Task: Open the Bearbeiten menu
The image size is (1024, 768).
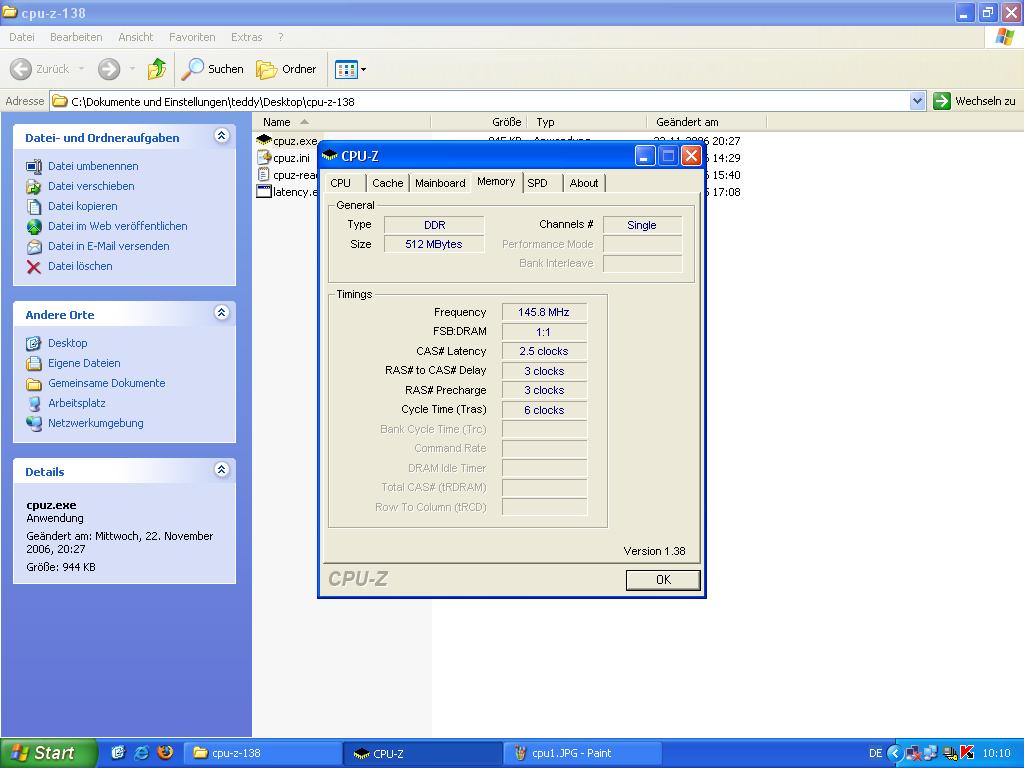Action: pyautogui.click(x=76, y=37)
